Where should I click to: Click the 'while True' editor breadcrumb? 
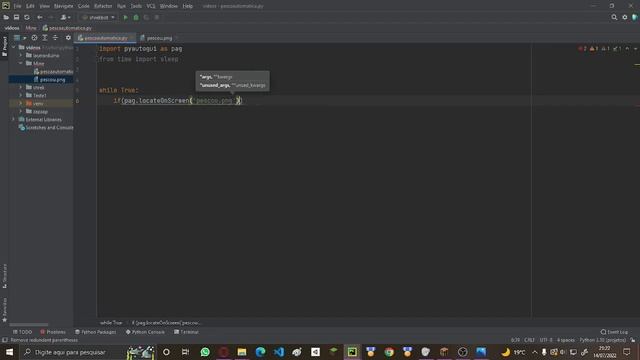click(111, 322)
